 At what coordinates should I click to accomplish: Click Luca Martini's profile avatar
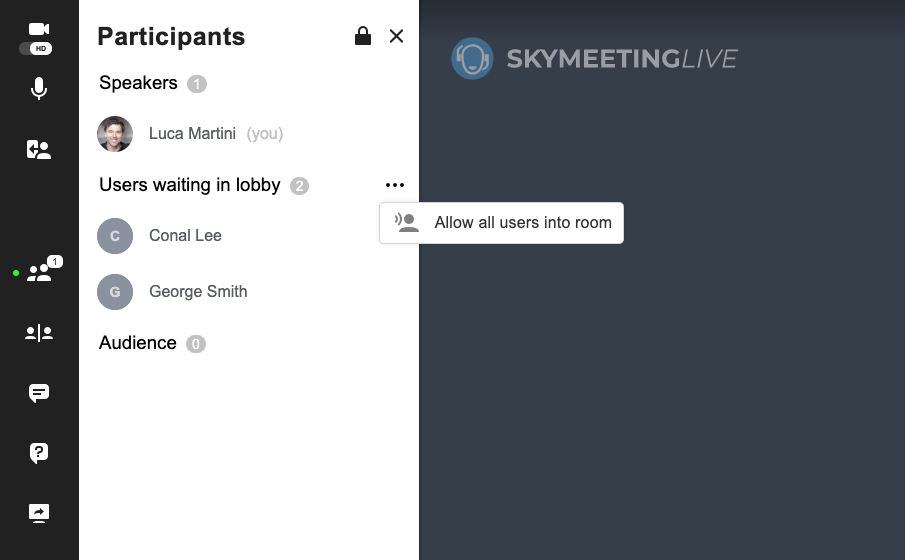coord(115,134)
